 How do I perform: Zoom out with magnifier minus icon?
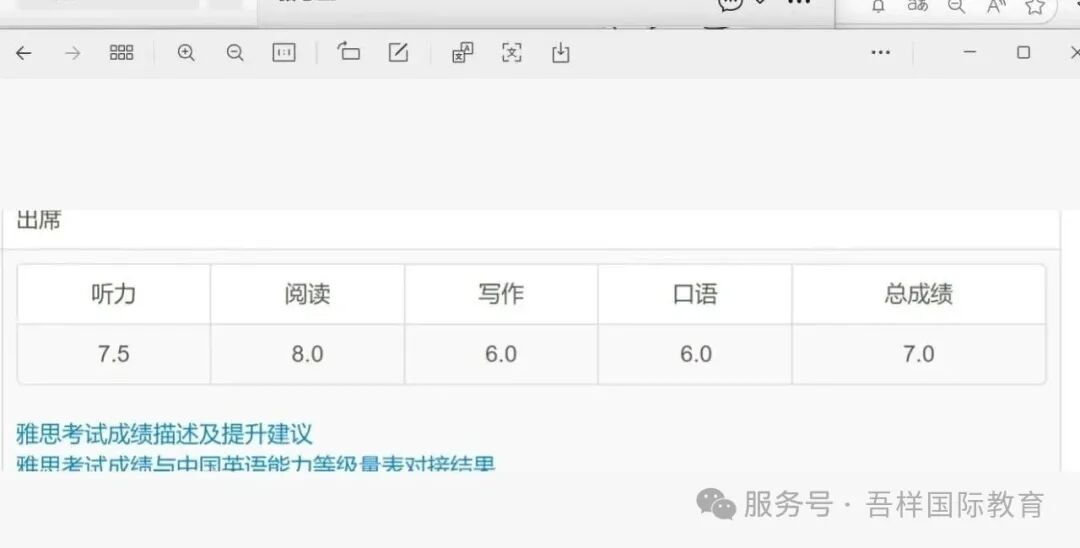pos(235,53)
